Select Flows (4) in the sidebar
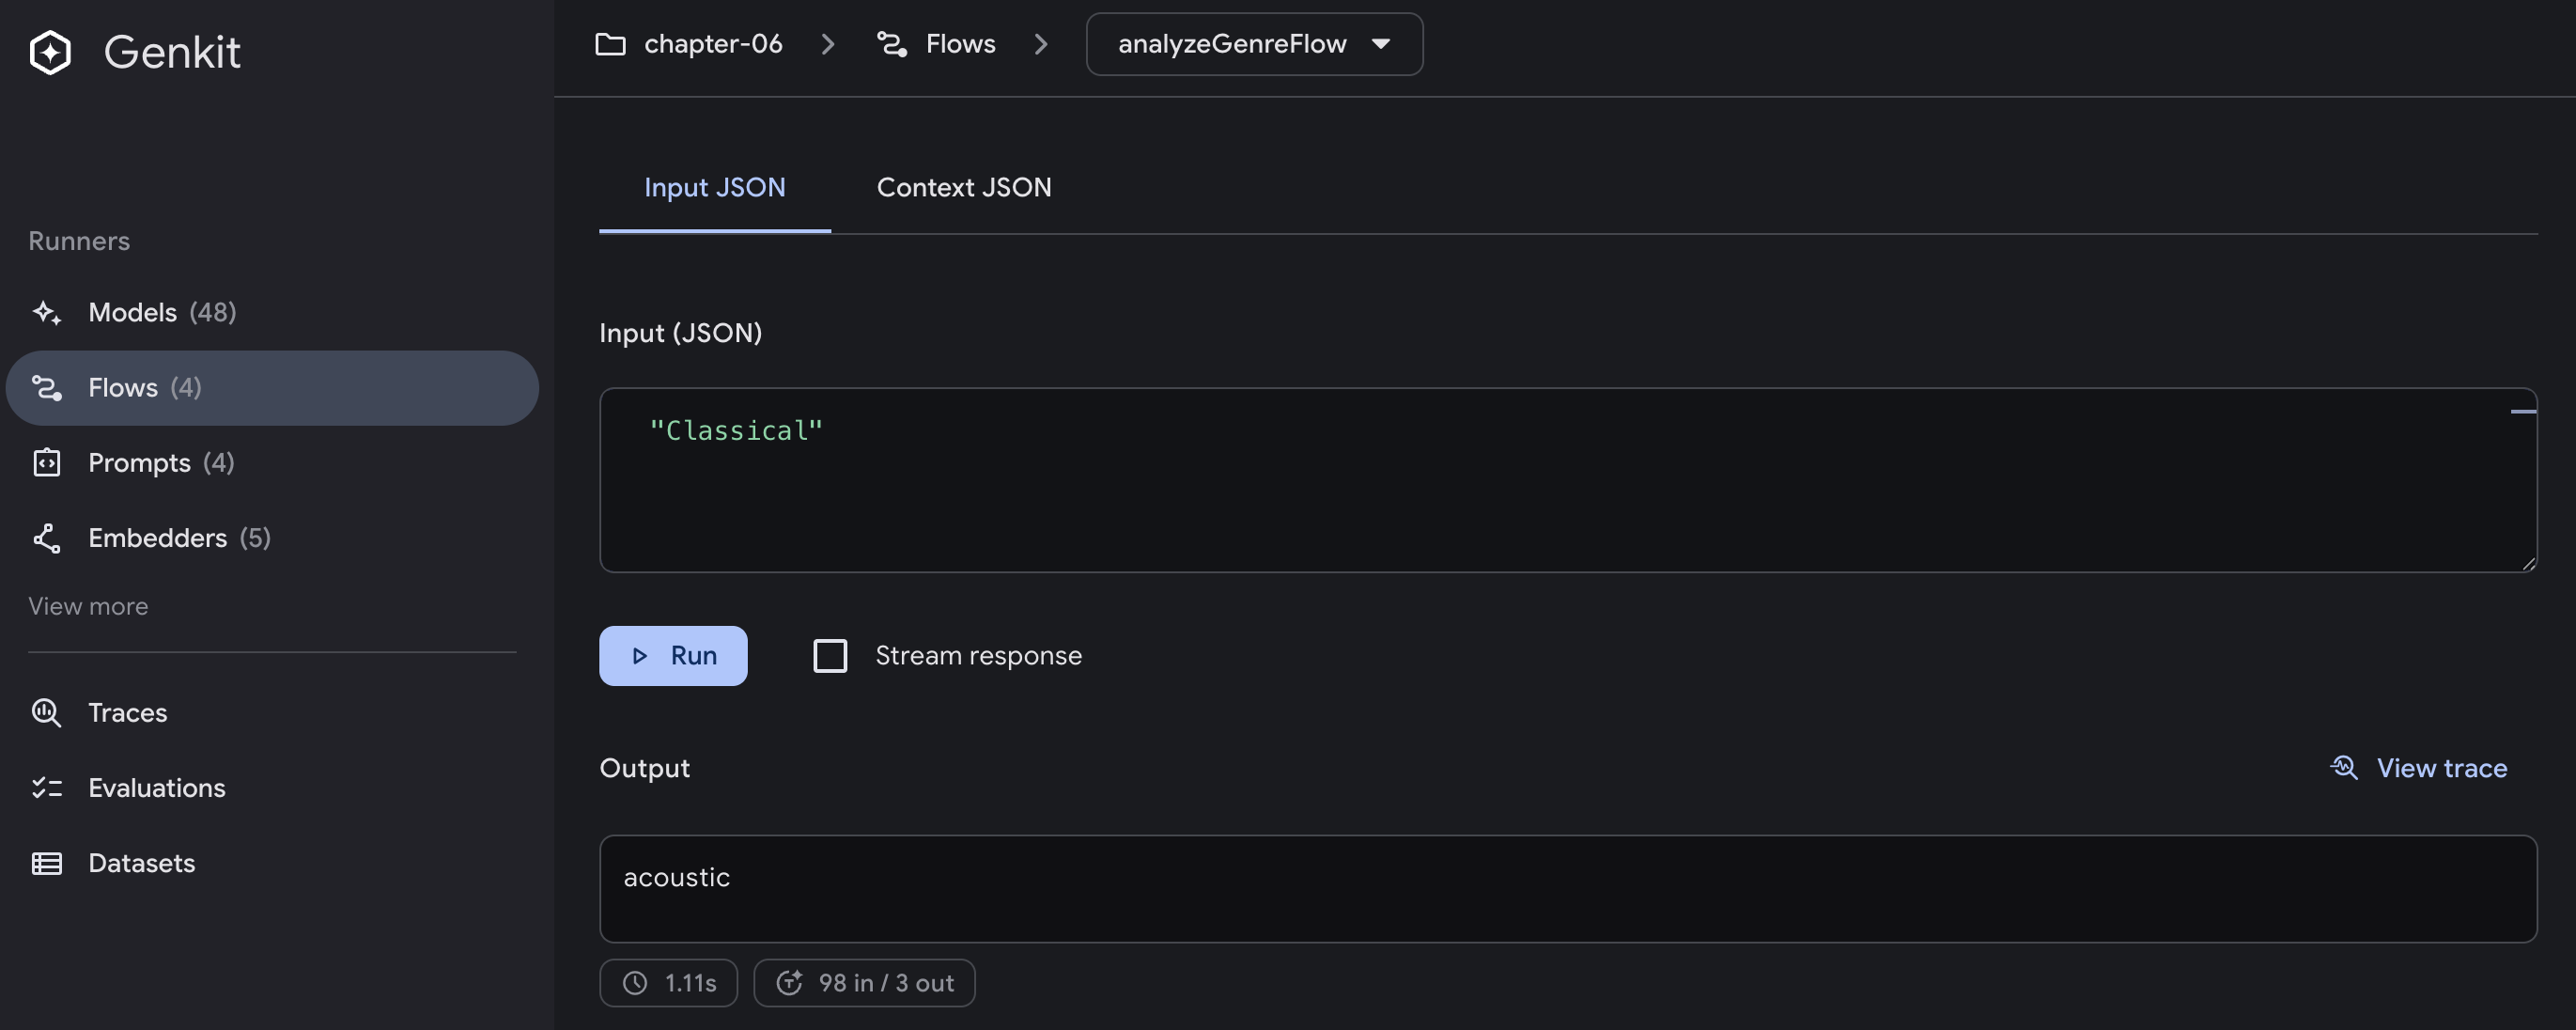 coord(272,388)
